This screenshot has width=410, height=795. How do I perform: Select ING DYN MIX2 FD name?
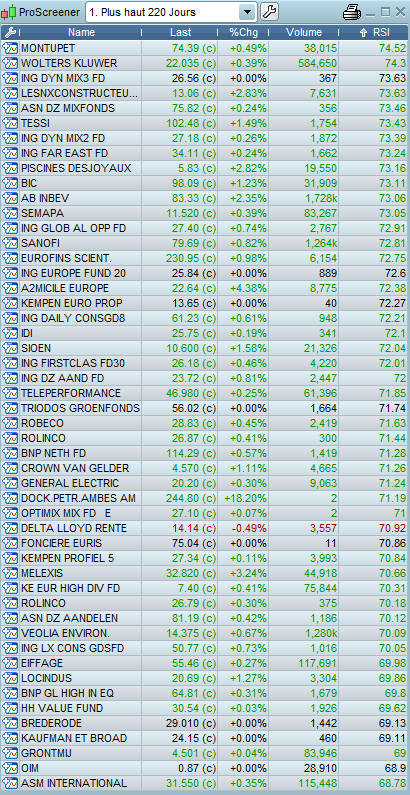[x=63, y=138]
